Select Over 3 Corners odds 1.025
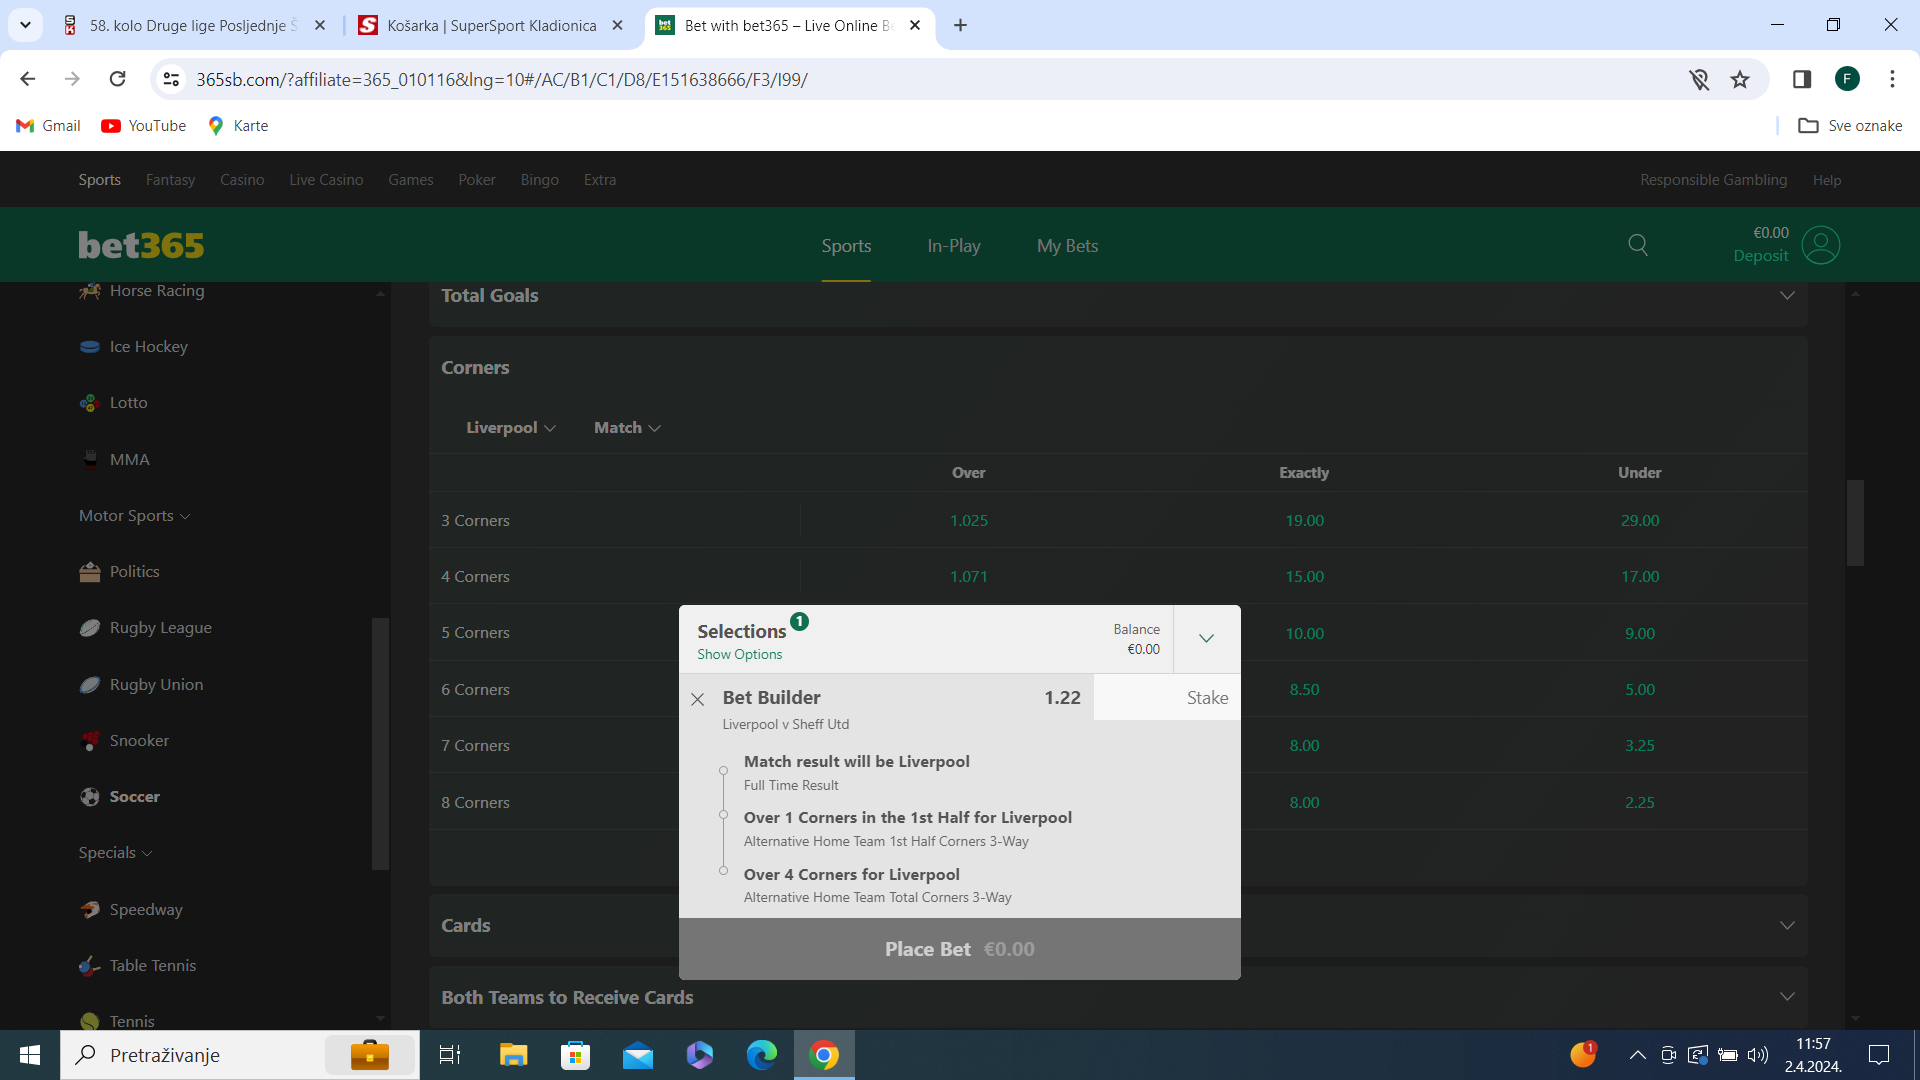 point(968,521)
